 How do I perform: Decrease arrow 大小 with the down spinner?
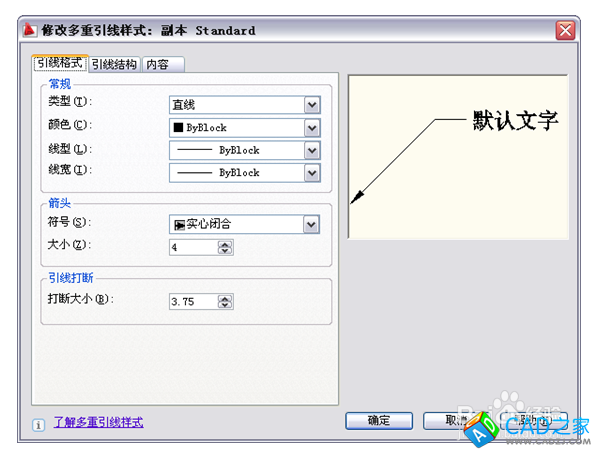coord(225,251)
